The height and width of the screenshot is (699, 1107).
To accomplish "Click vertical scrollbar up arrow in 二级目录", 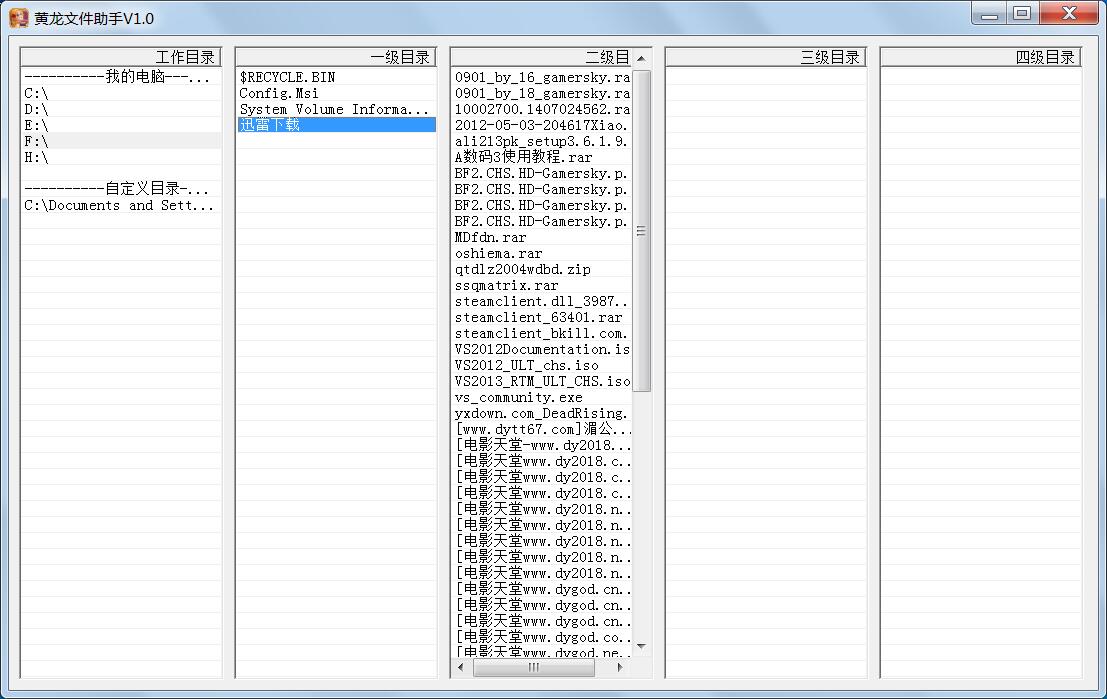I will pyautogui.click(x=641, y=58).
